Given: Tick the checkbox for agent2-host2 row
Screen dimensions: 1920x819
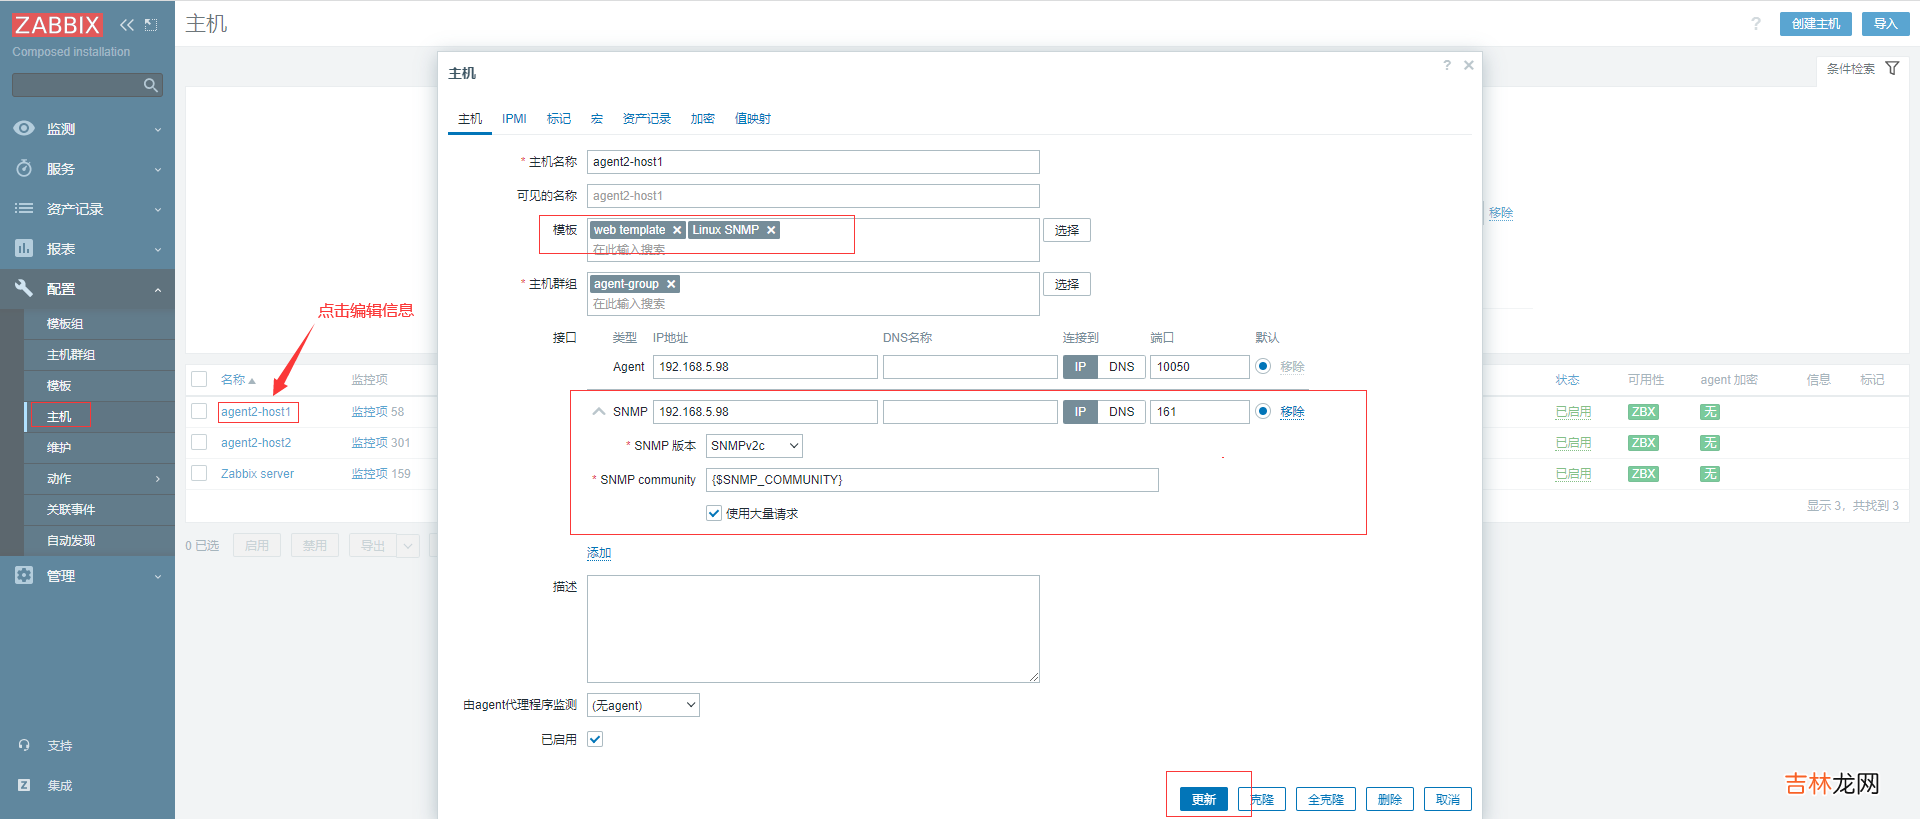Looking at the screenshot, I should pyautogui.click(x=199, y=442).
